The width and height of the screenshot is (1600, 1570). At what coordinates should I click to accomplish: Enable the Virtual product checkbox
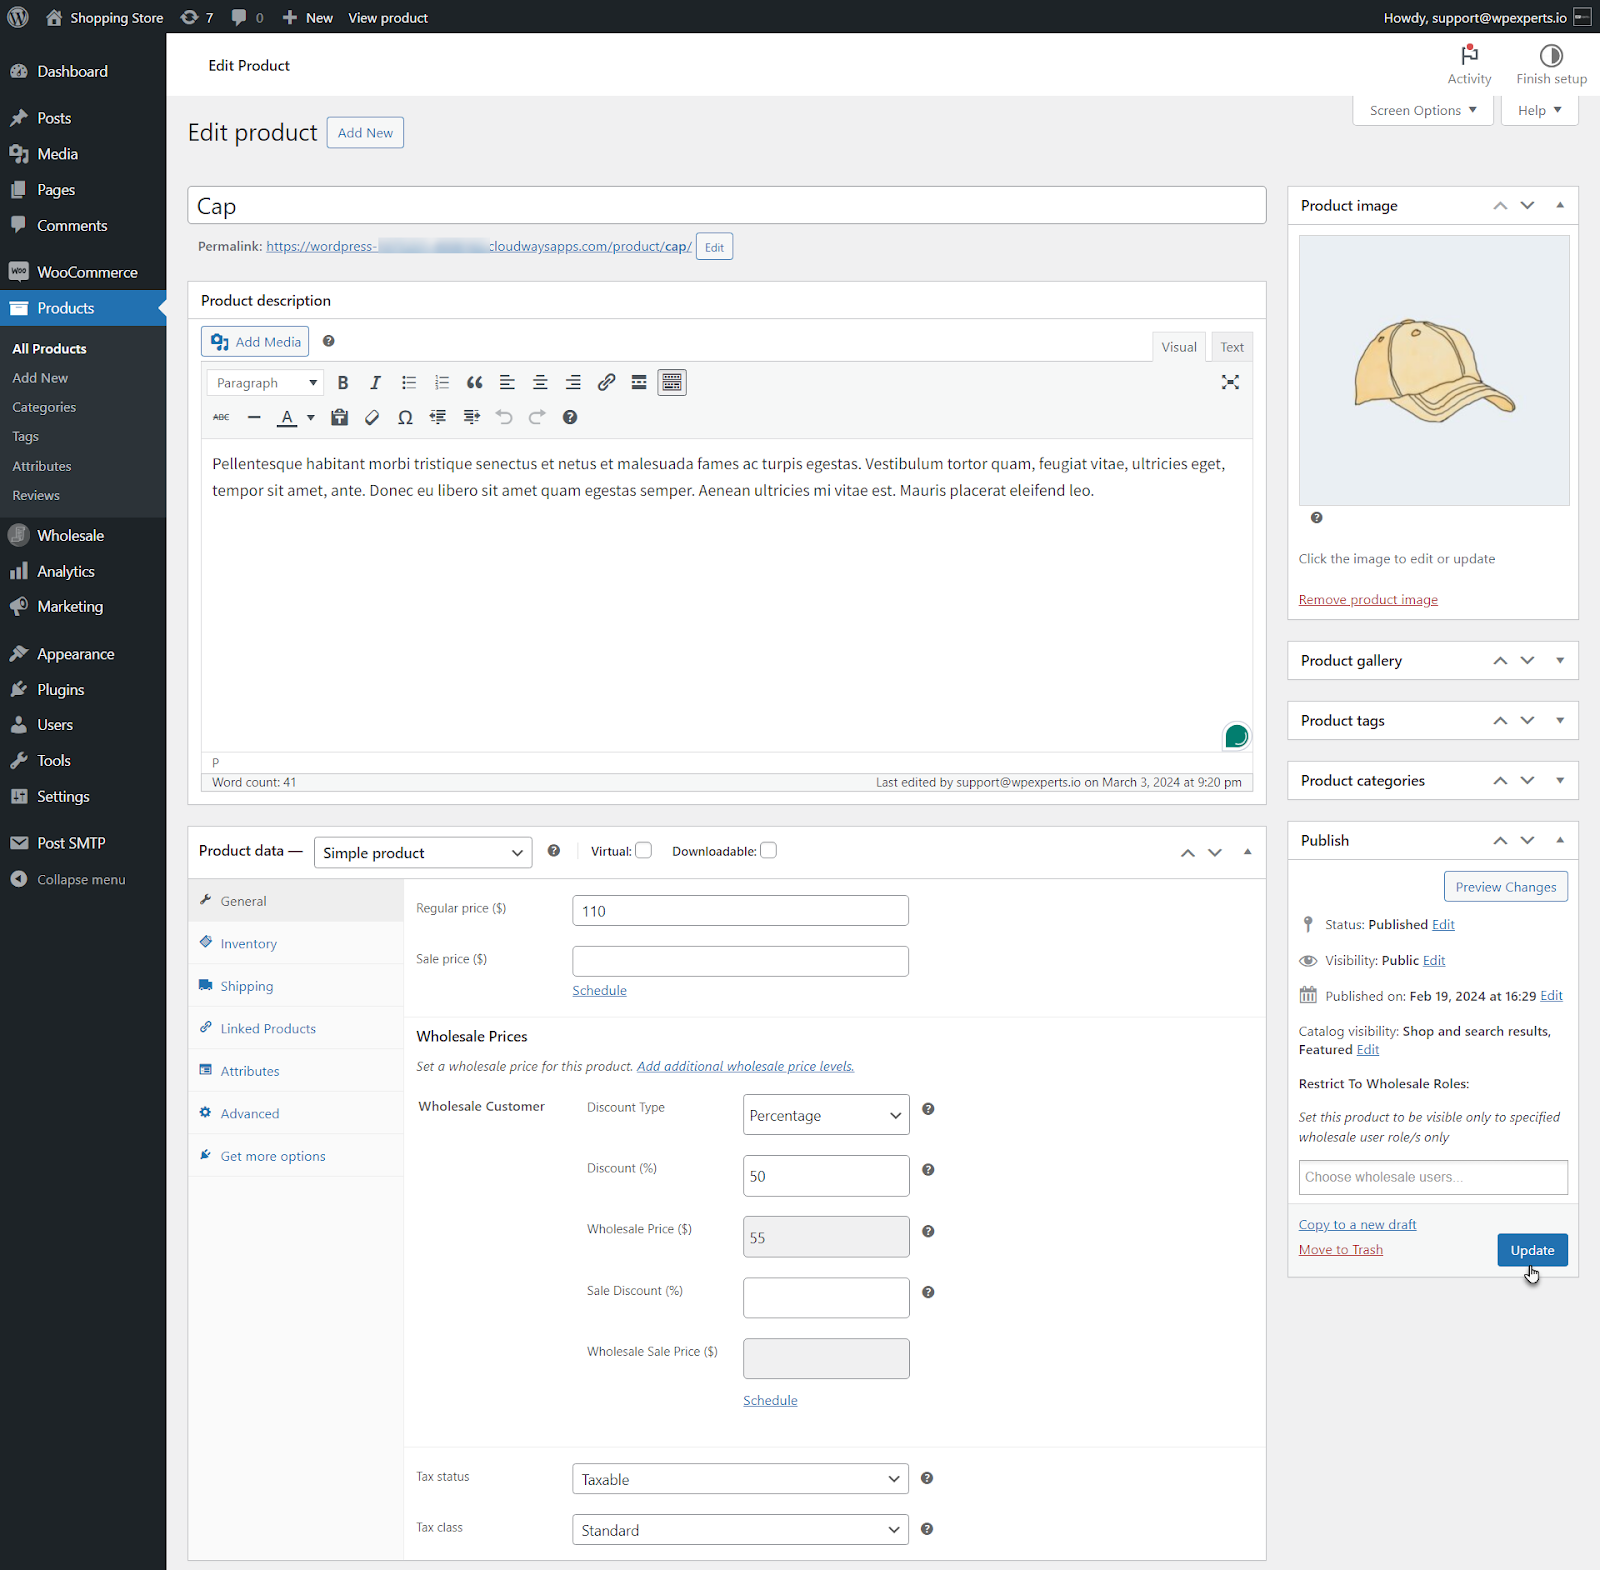pos(644,850)
